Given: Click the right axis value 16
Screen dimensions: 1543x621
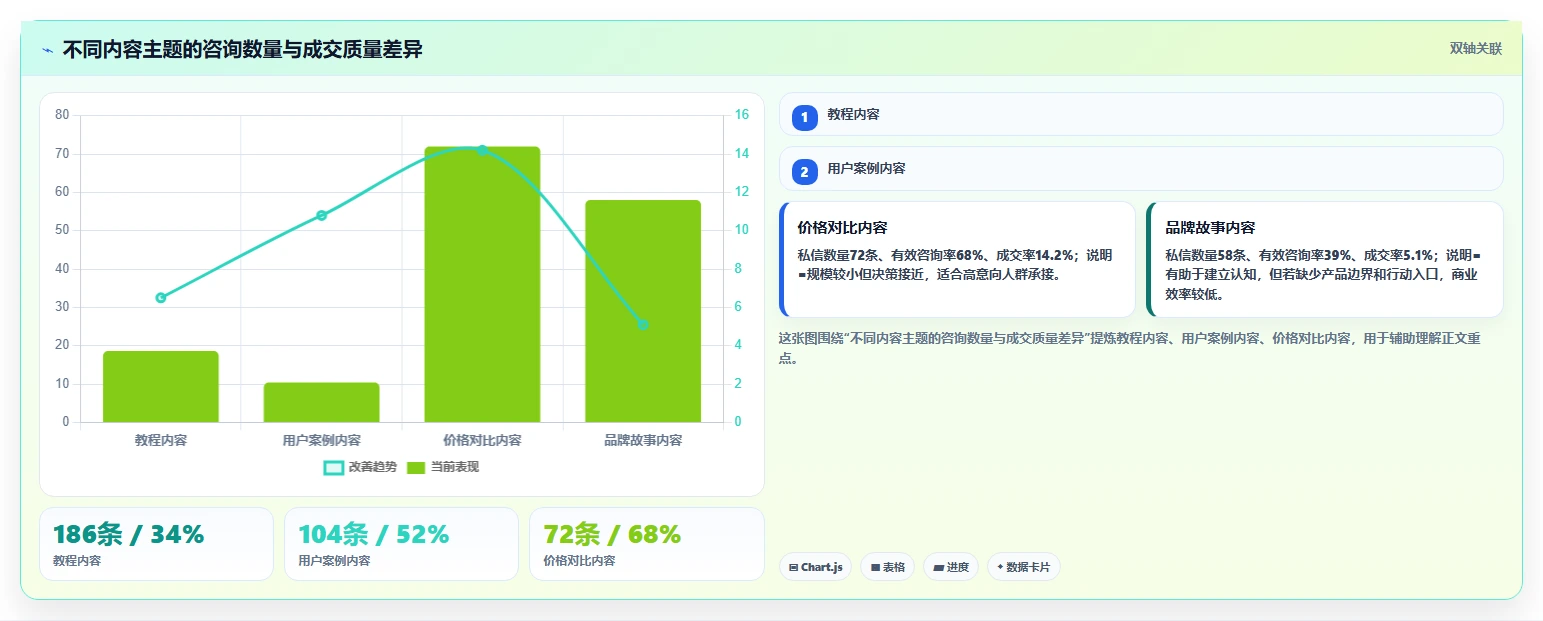Looking at the screenshot, I should (742, 115).
